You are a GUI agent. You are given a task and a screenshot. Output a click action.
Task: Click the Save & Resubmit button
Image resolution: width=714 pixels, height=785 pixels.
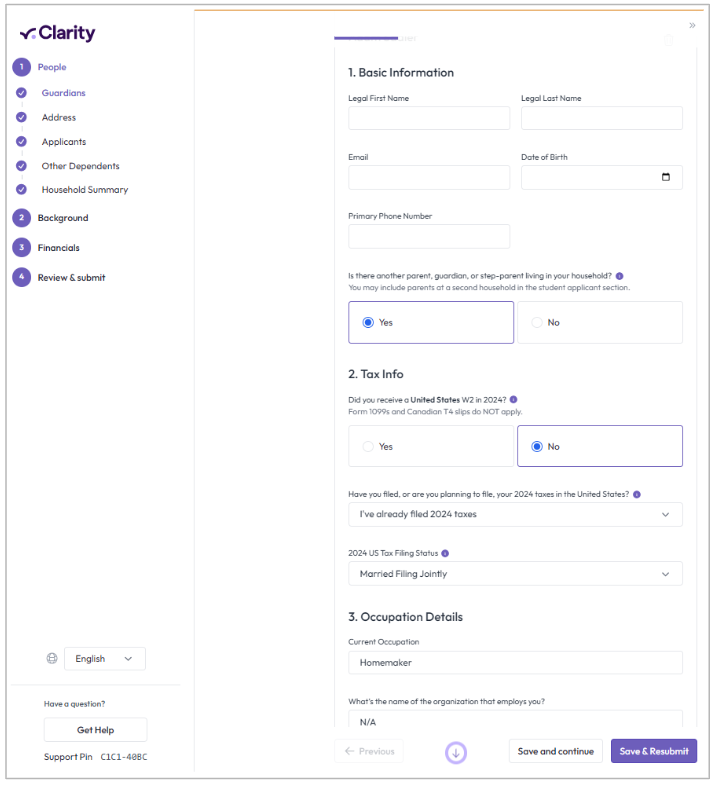click(x=653, y=751)
